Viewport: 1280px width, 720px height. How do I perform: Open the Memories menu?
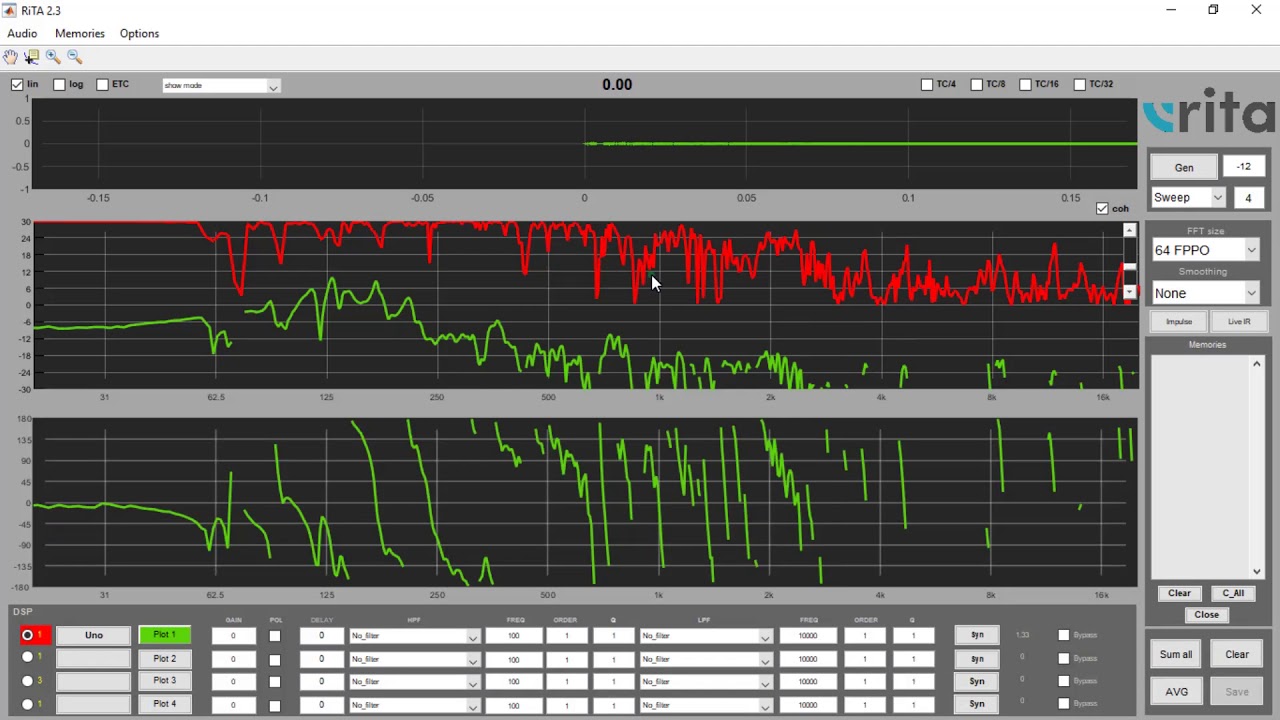pos(80,33)
